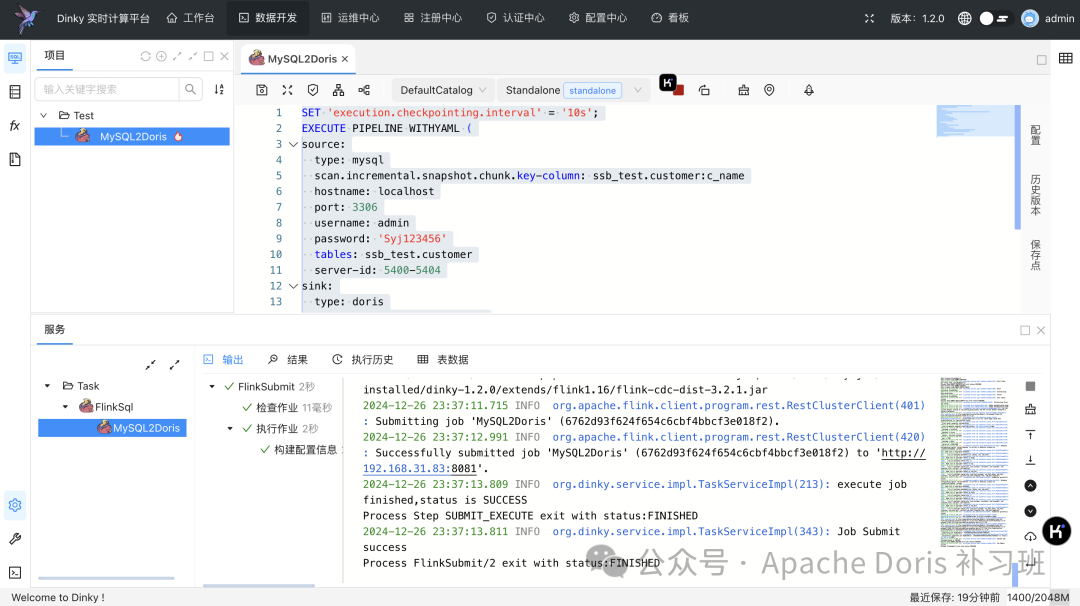Image resolution: width=1080 pixels, height=606 pixels.
Task: Select MySQL2Doris in project tree
Action: click(x=132, y=136)
